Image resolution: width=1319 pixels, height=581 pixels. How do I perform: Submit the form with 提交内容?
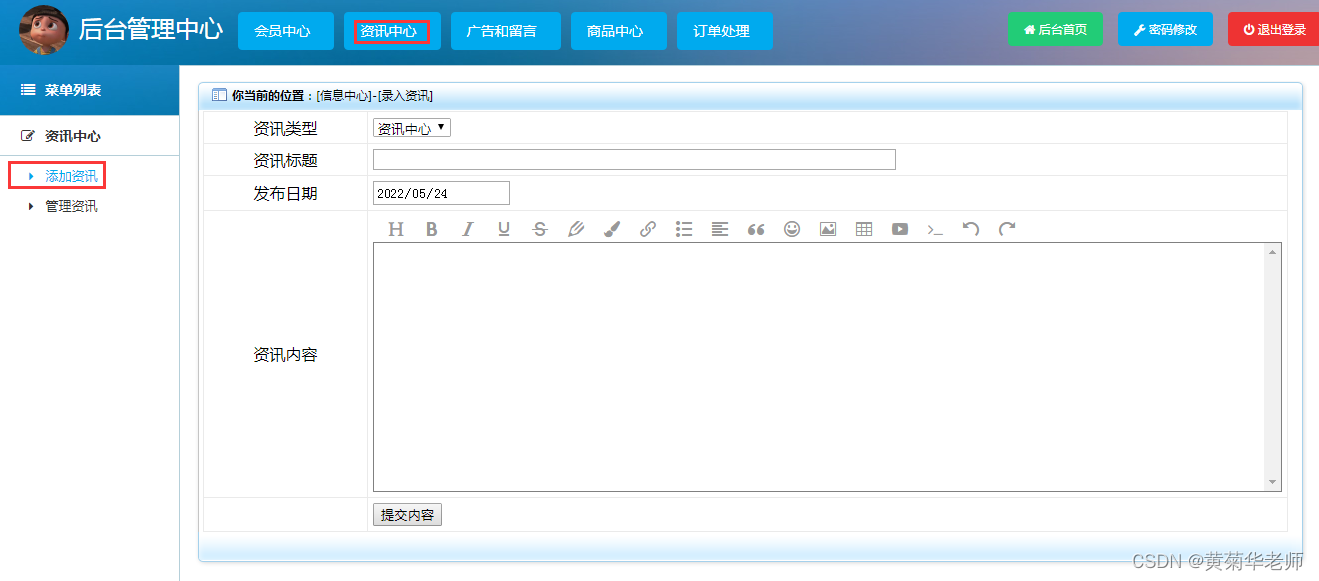click(407, 515)
